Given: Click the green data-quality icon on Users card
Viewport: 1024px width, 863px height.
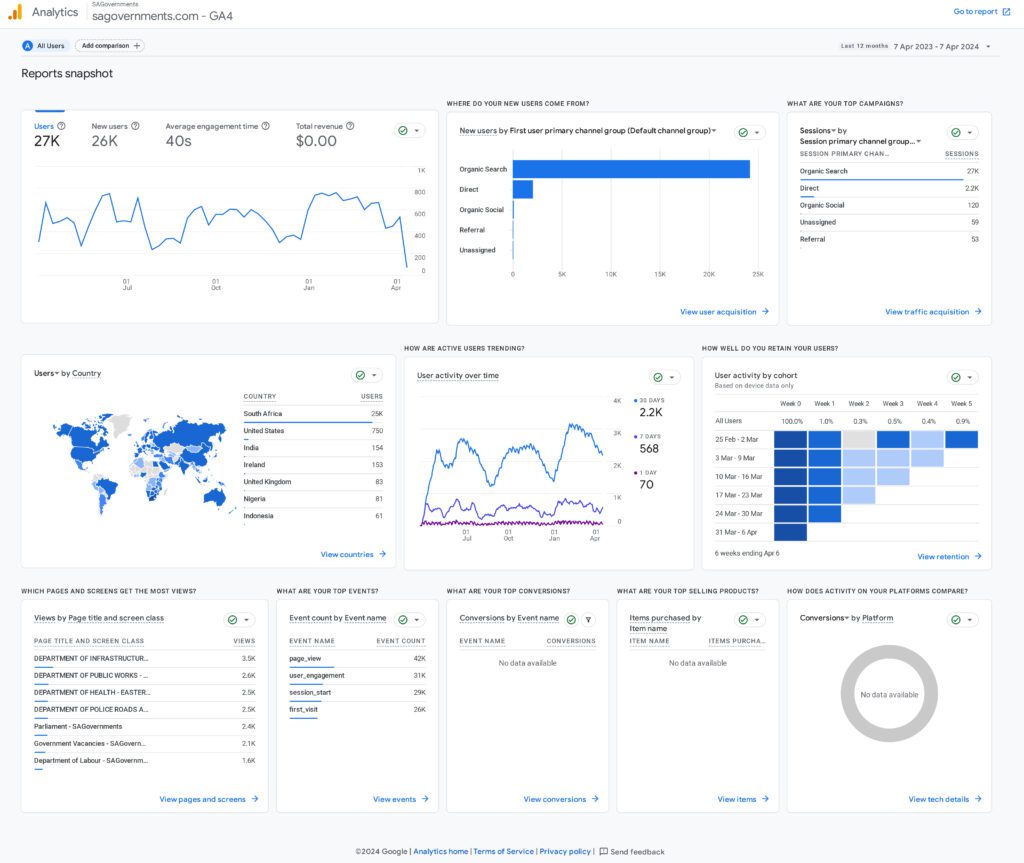Looking at the screenshot, I should [403, 131].
